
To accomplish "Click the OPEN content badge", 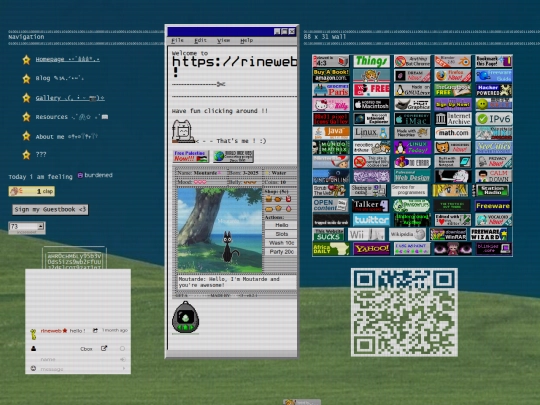I will point(330,206).
